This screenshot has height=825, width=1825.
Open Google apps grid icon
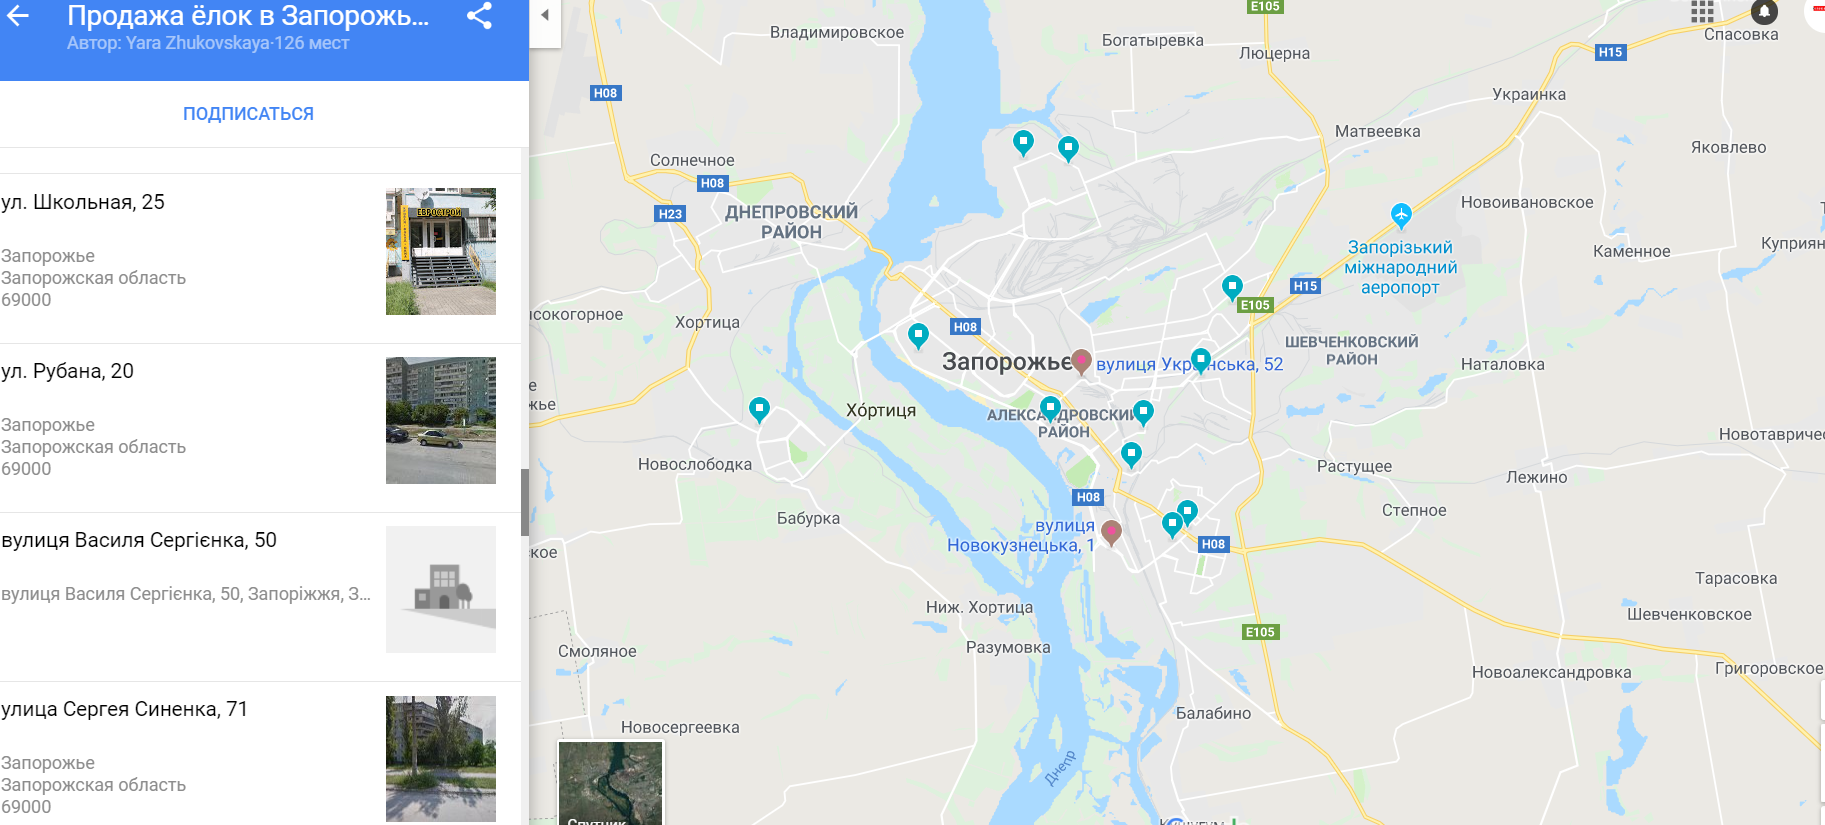pyautogui.click(x=1702, y=12)
